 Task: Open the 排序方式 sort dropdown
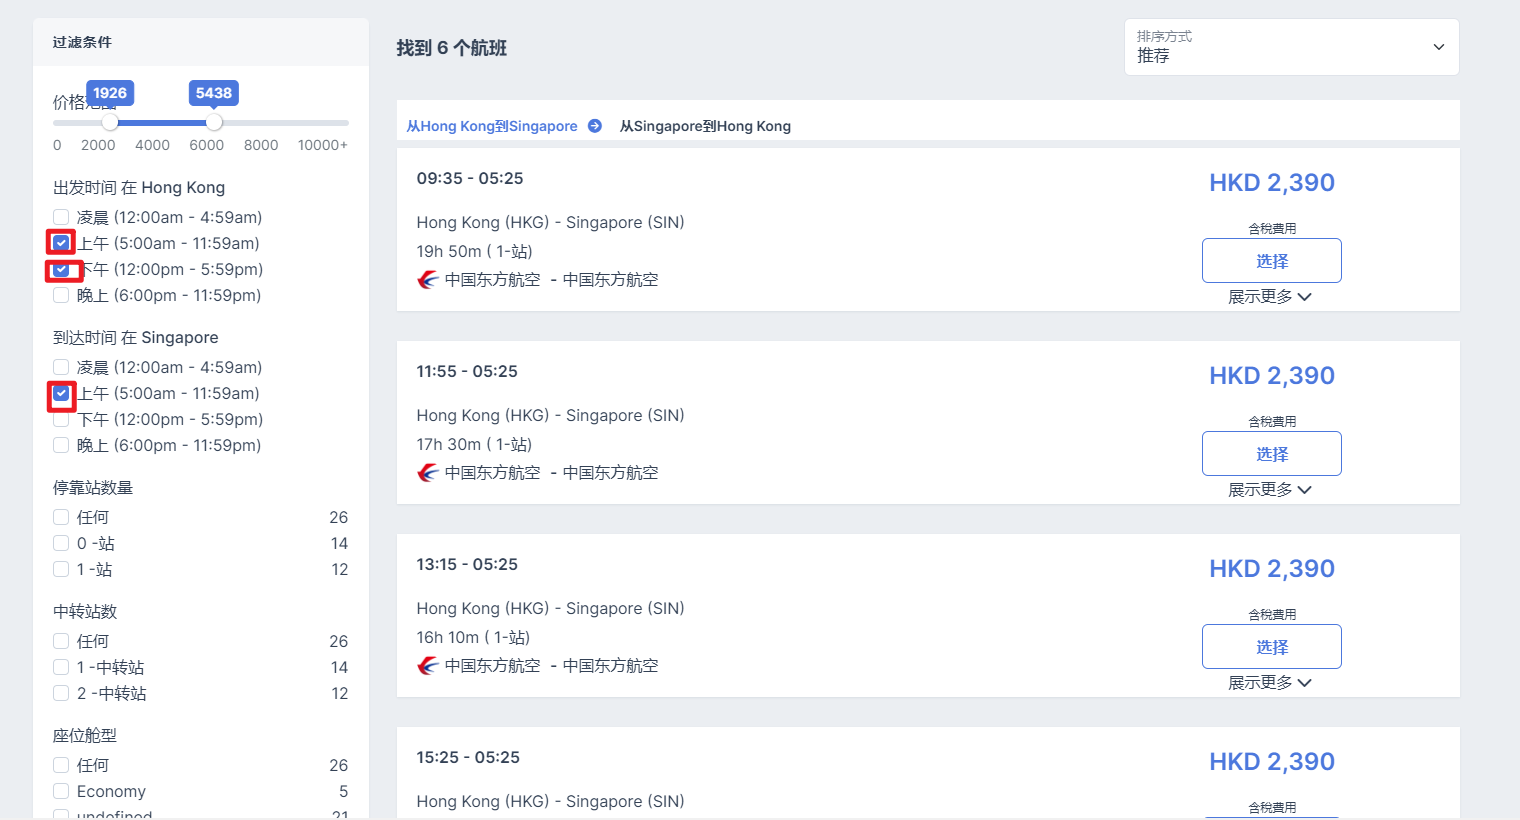1291,47
